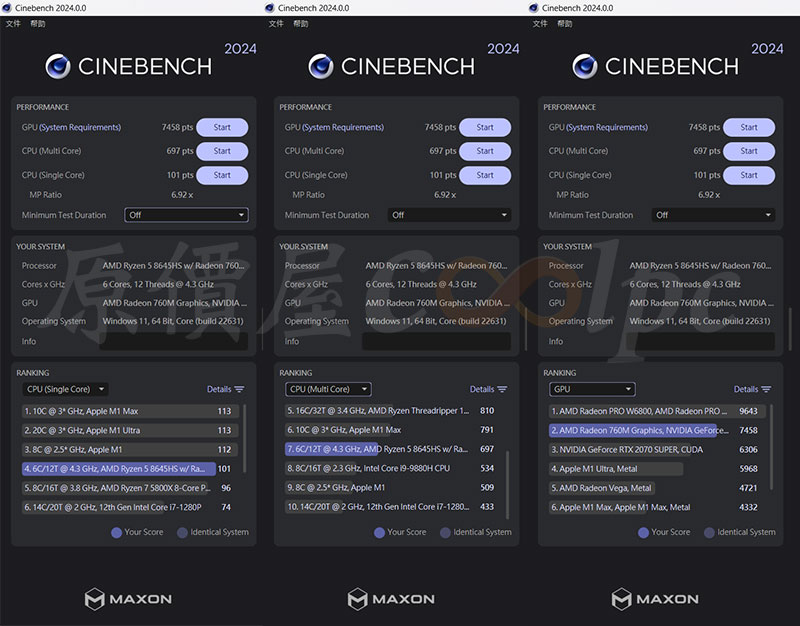Click the Details filter icon in left window ranking
This screenshot has width=800, height=626.
[239, 389]
